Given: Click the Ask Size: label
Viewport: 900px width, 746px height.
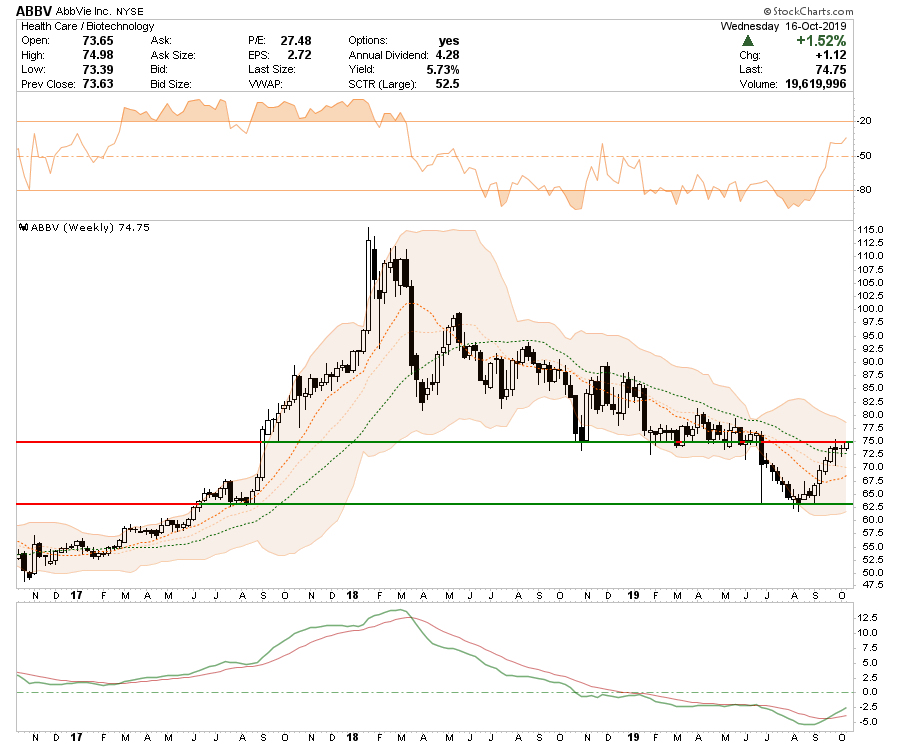Looking at the screenshot, I should (x=173, y=55).
